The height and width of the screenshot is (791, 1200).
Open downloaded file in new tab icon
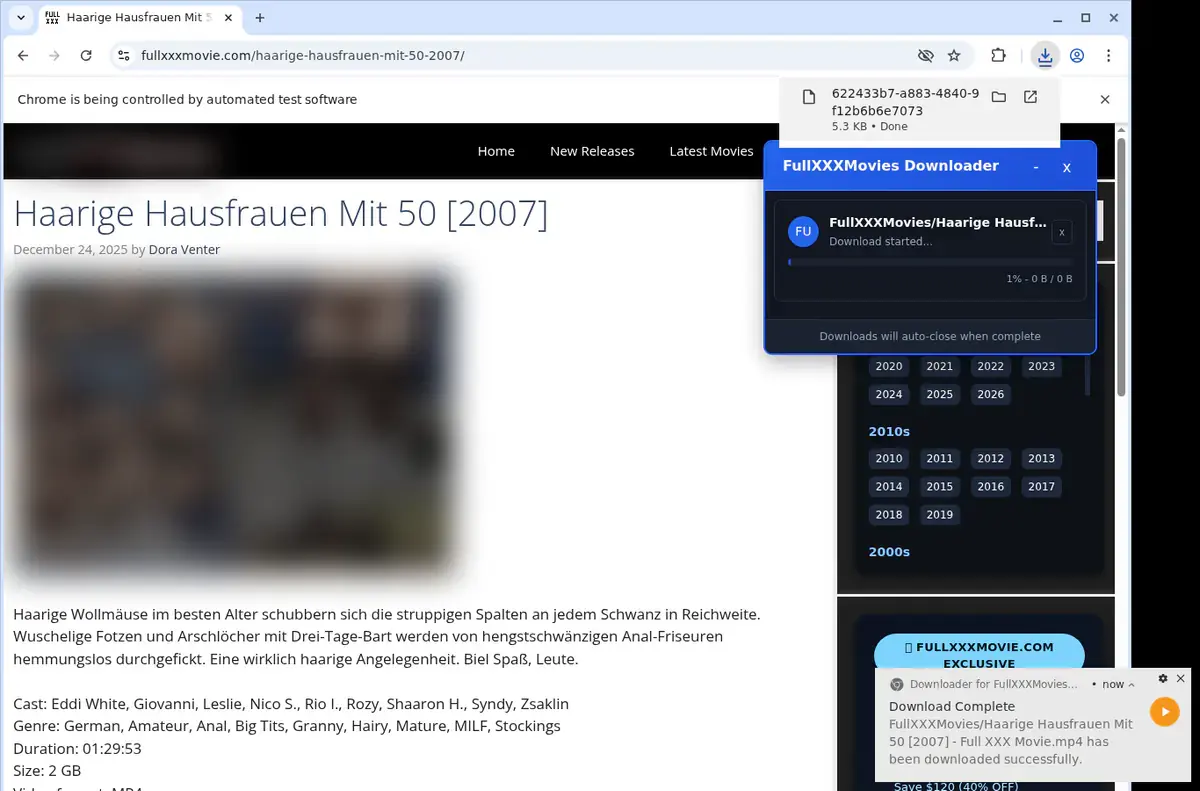click(x=1030, y=97)
